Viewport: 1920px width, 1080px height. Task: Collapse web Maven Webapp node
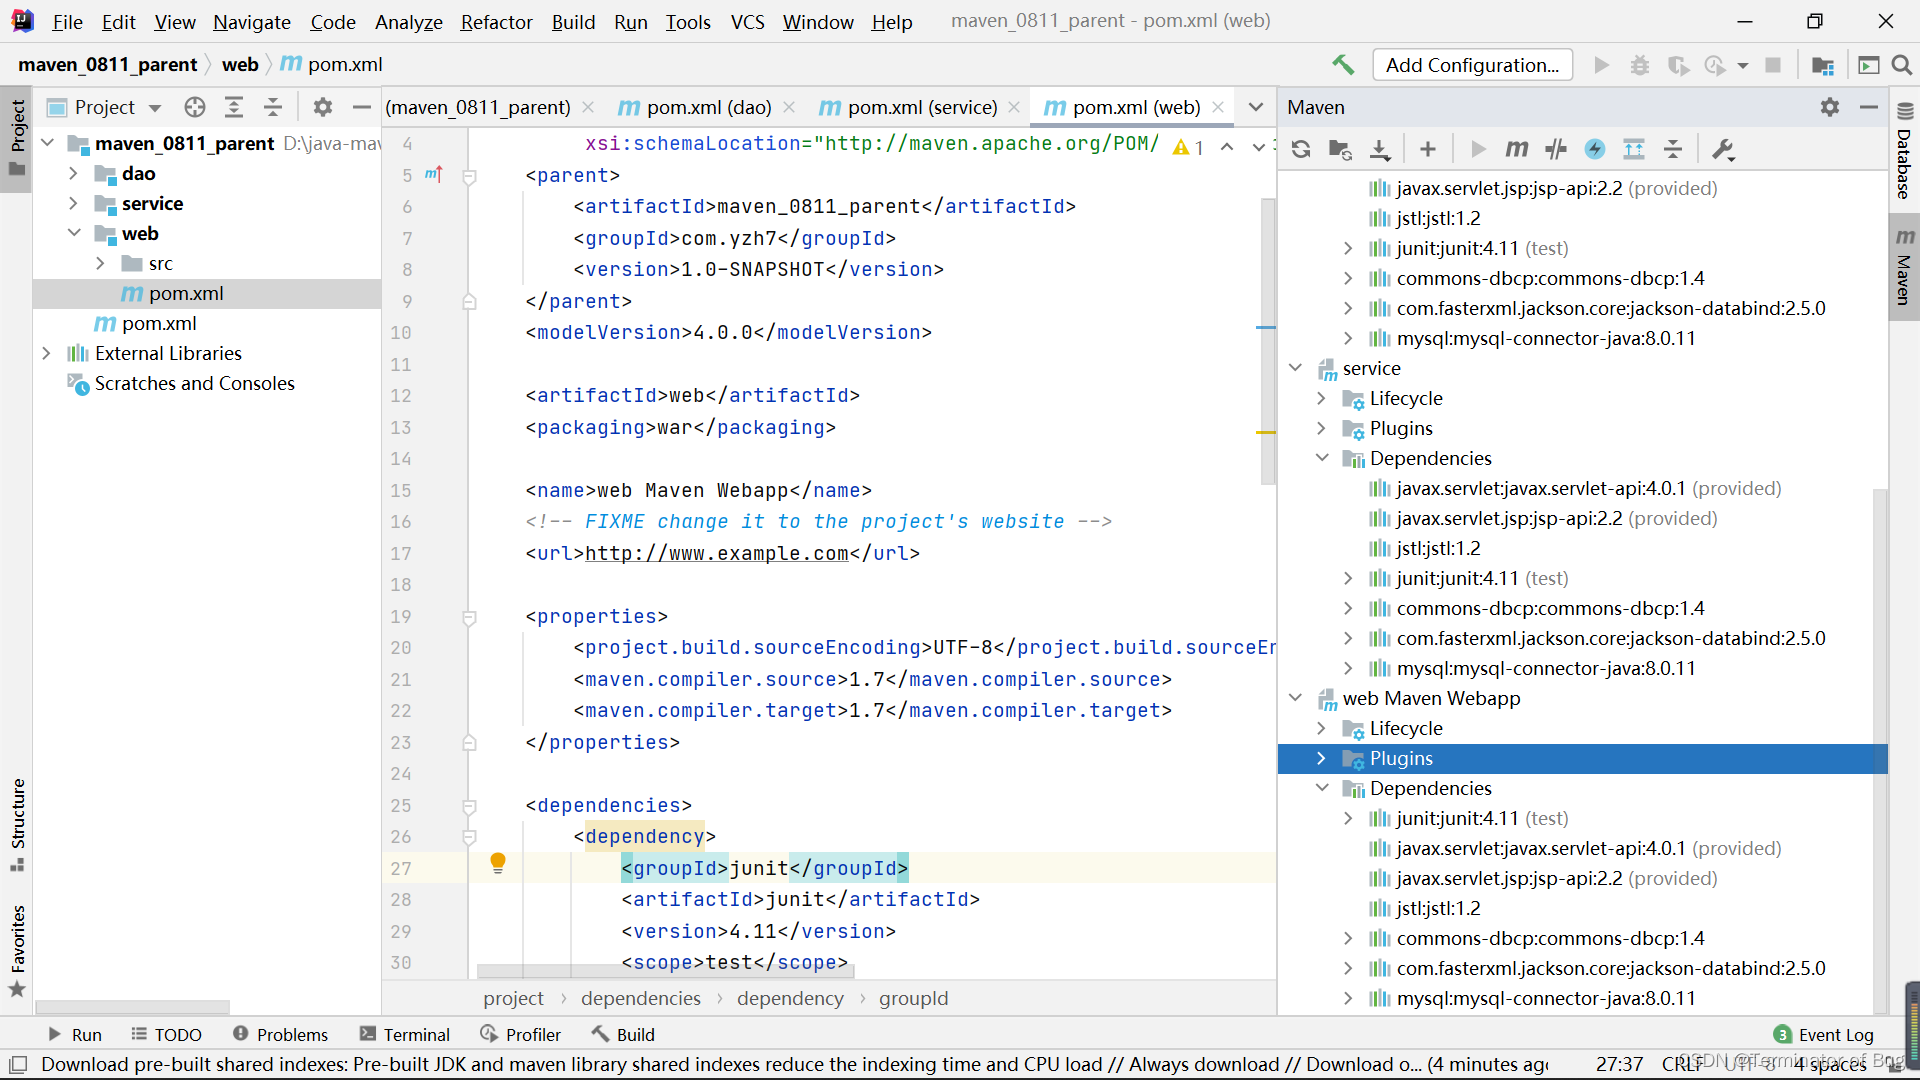[x=1295, y=698]
